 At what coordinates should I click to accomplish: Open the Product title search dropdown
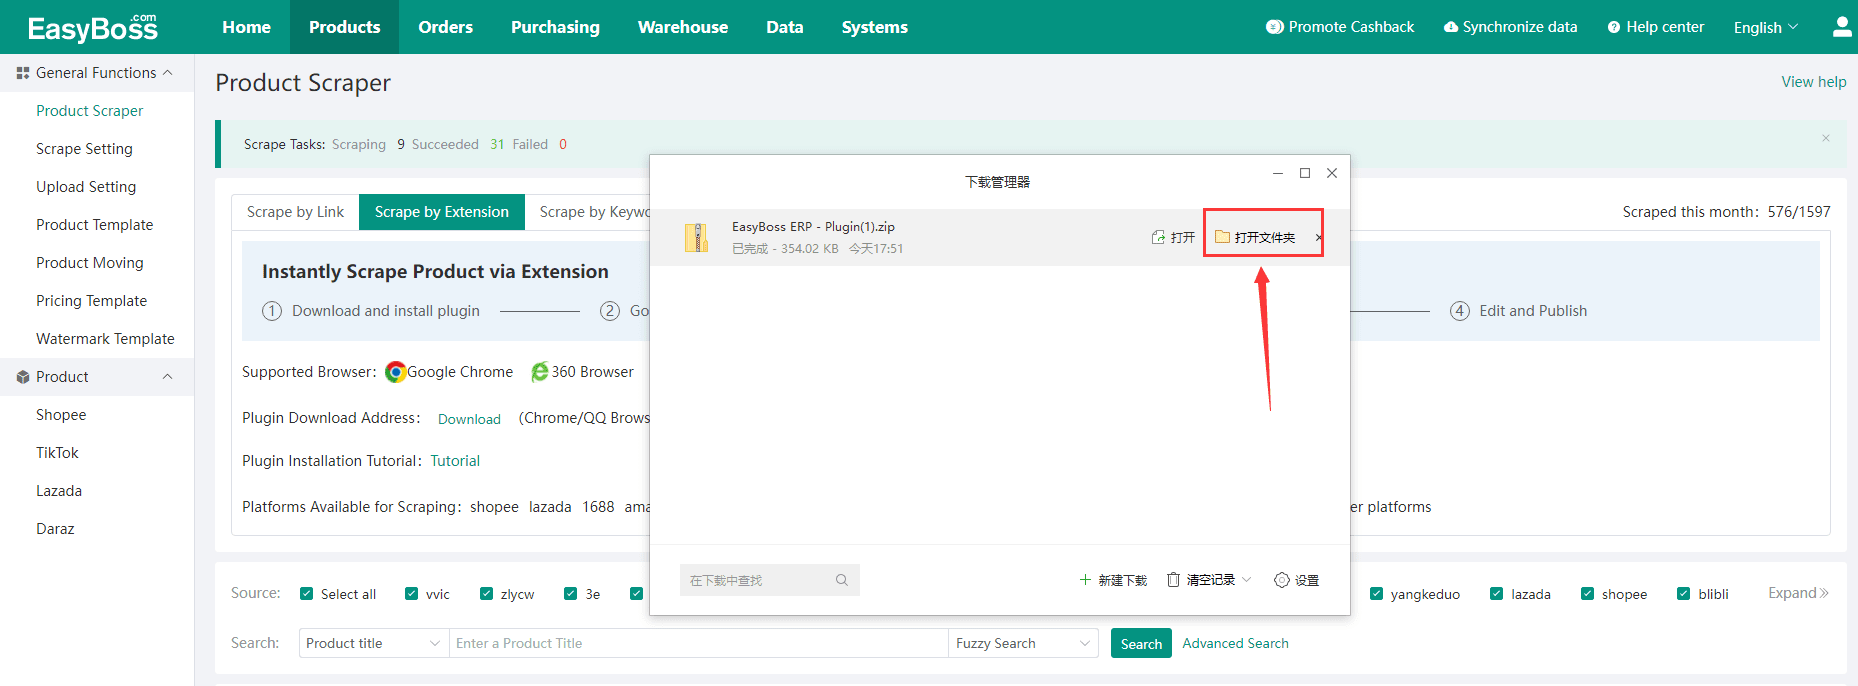pyautogui.click(x=374, y=643)
